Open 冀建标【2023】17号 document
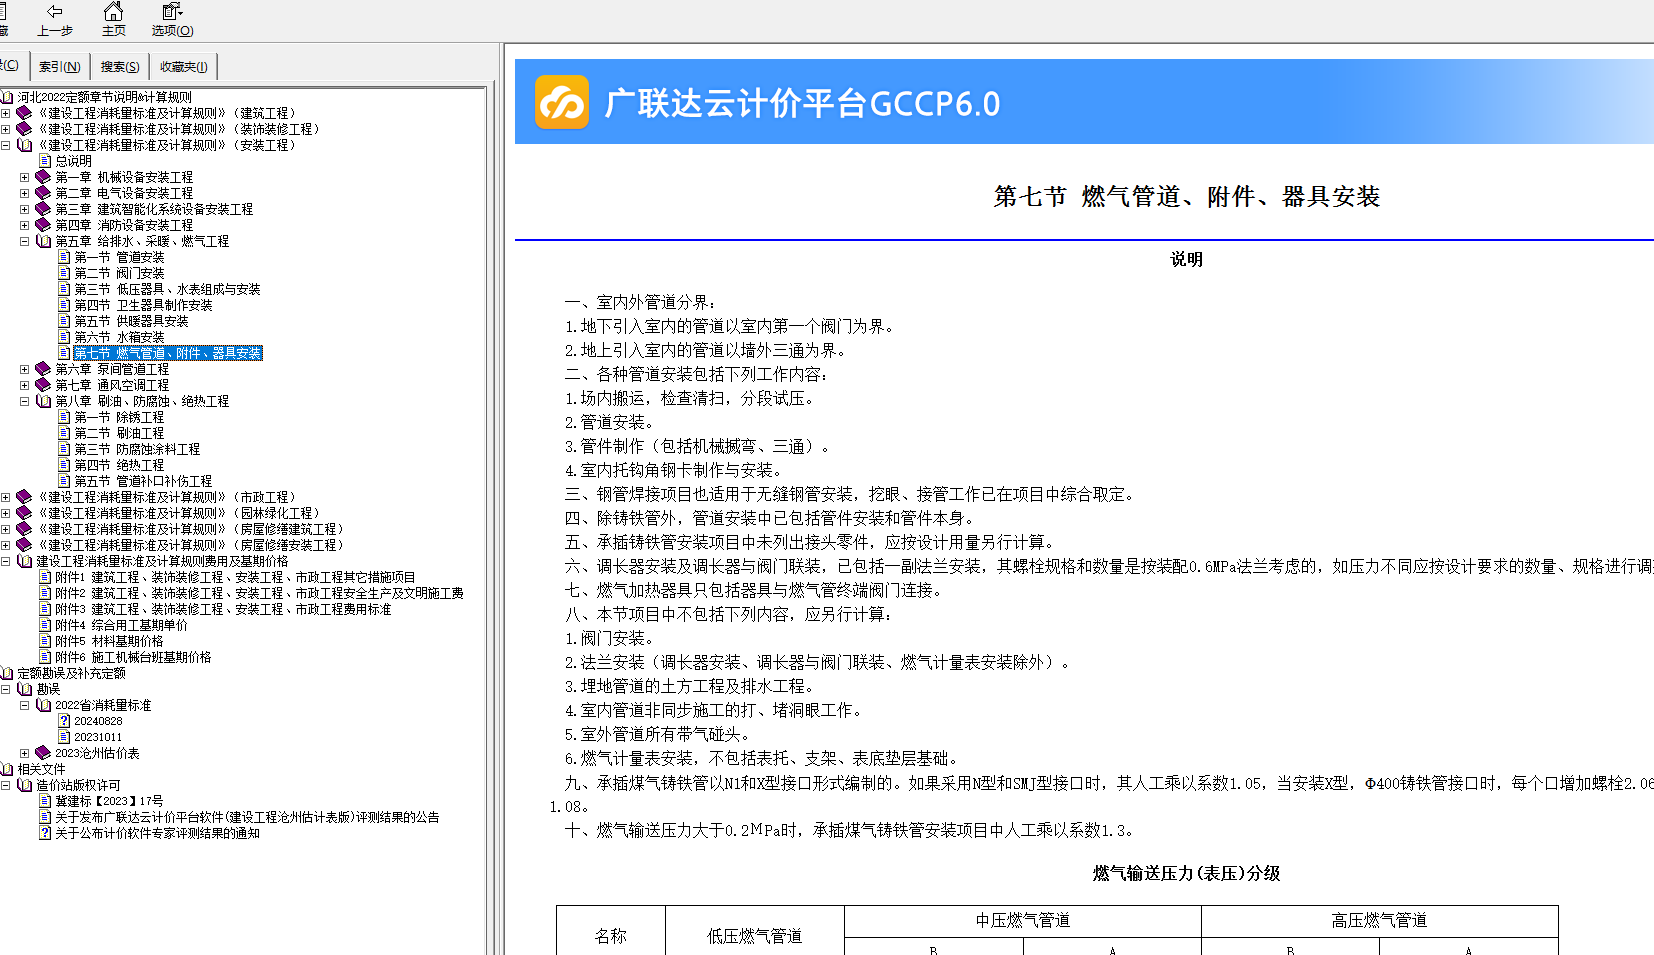Viewport: 1654px width, 955px height. click(109, 801)
